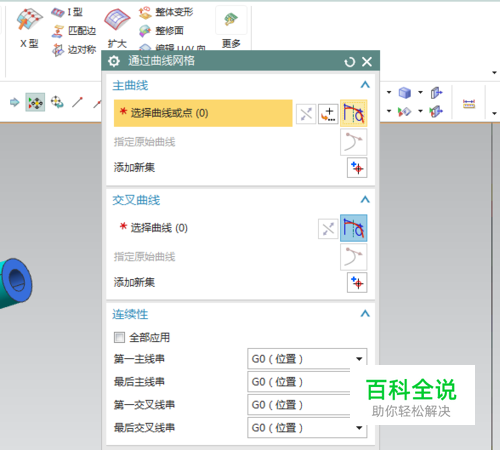Screen dimensions: 500x450
Task: Click the move/rotate object toolbar icon
Action: pyautogui.click(x=57, y=102)
